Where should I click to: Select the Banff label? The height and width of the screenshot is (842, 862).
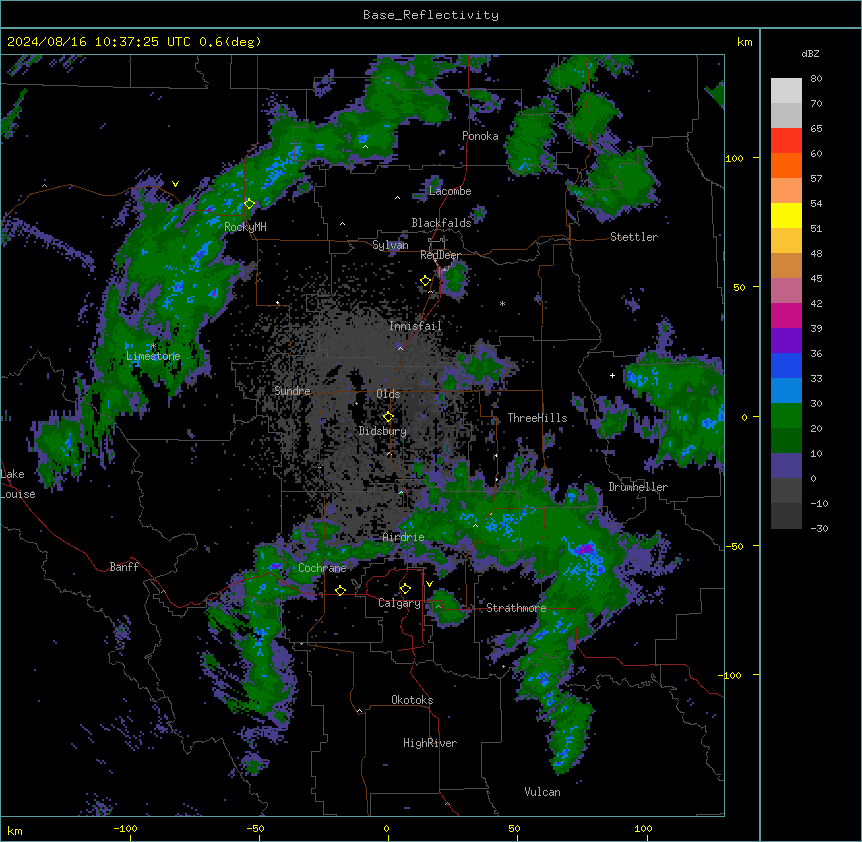124,567
